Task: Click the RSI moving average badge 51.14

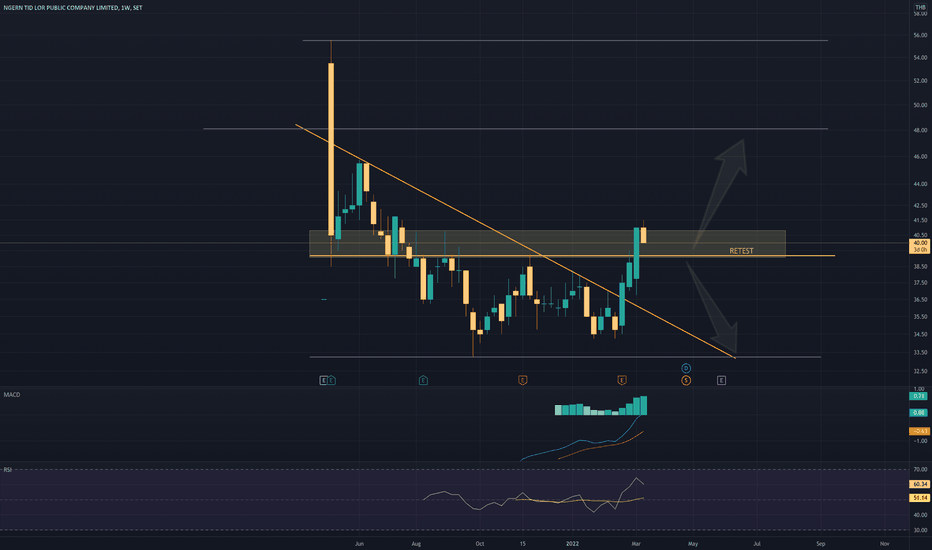Action: (920, 498)
